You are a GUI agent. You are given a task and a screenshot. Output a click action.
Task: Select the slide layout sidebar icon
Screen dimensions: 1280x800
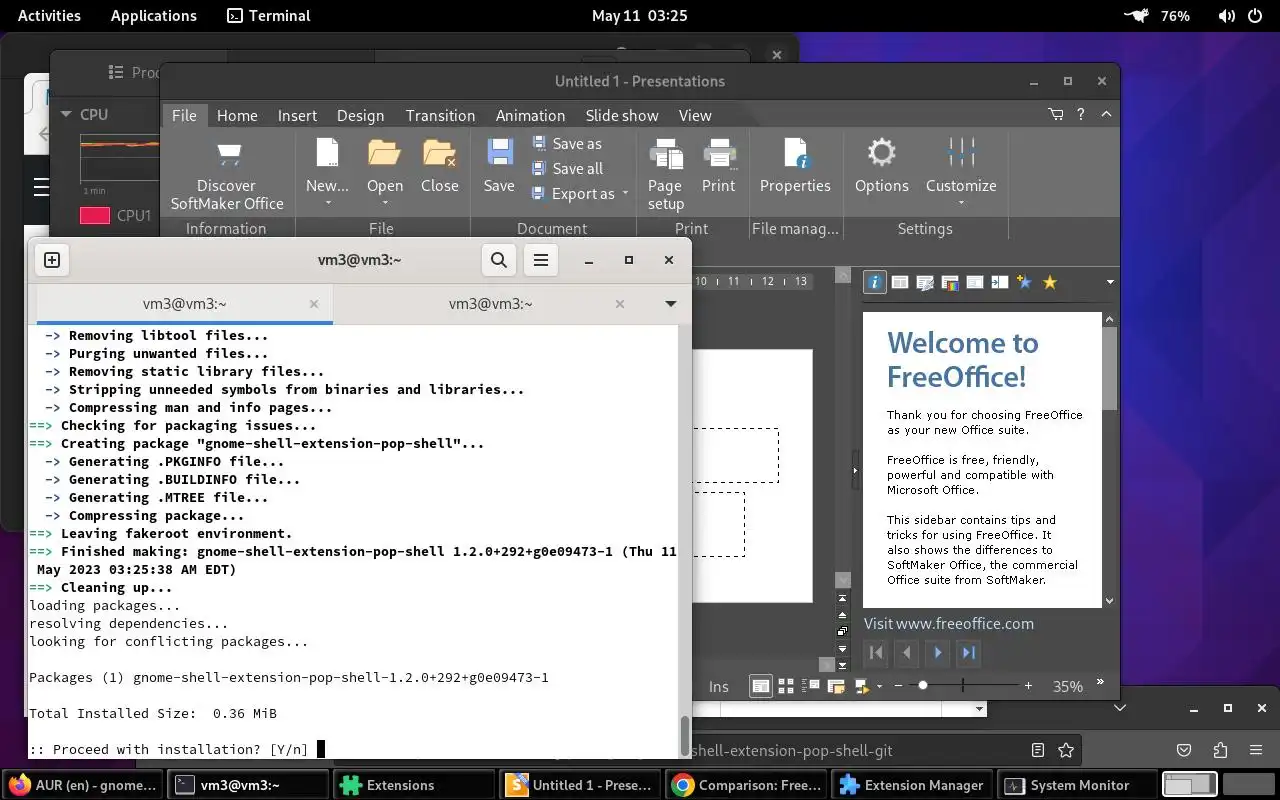(900, 283)
